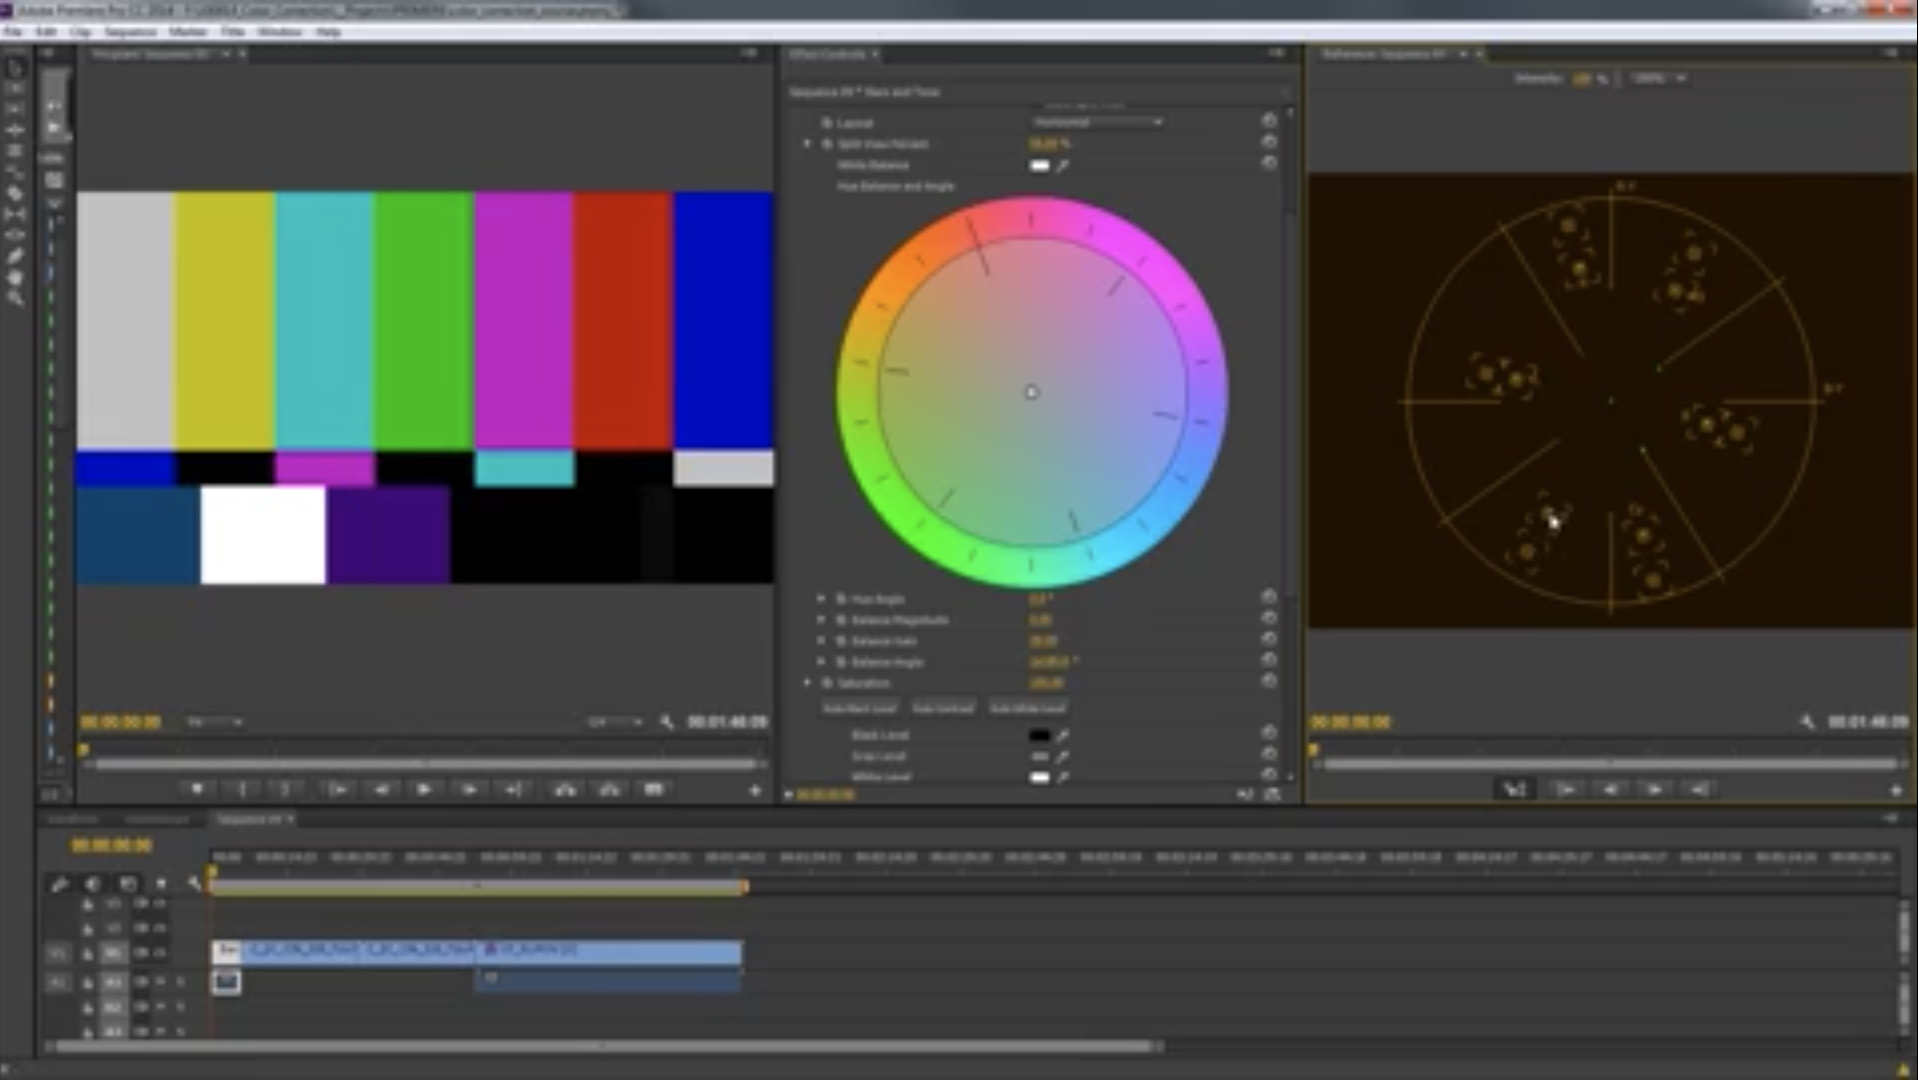Open the Window menu
This screenshot has height=1080, width=1918.
pos(281,31)
